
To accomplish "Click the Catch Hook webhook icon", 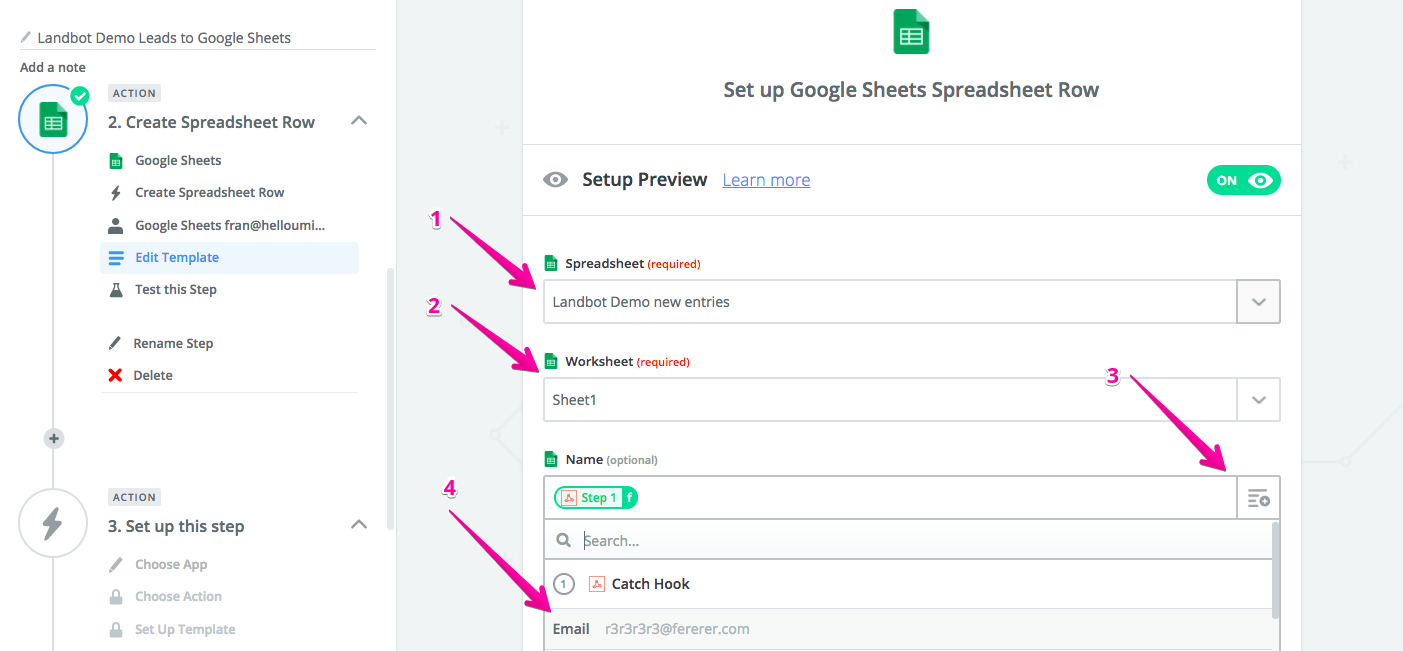I will pos(597,584).
